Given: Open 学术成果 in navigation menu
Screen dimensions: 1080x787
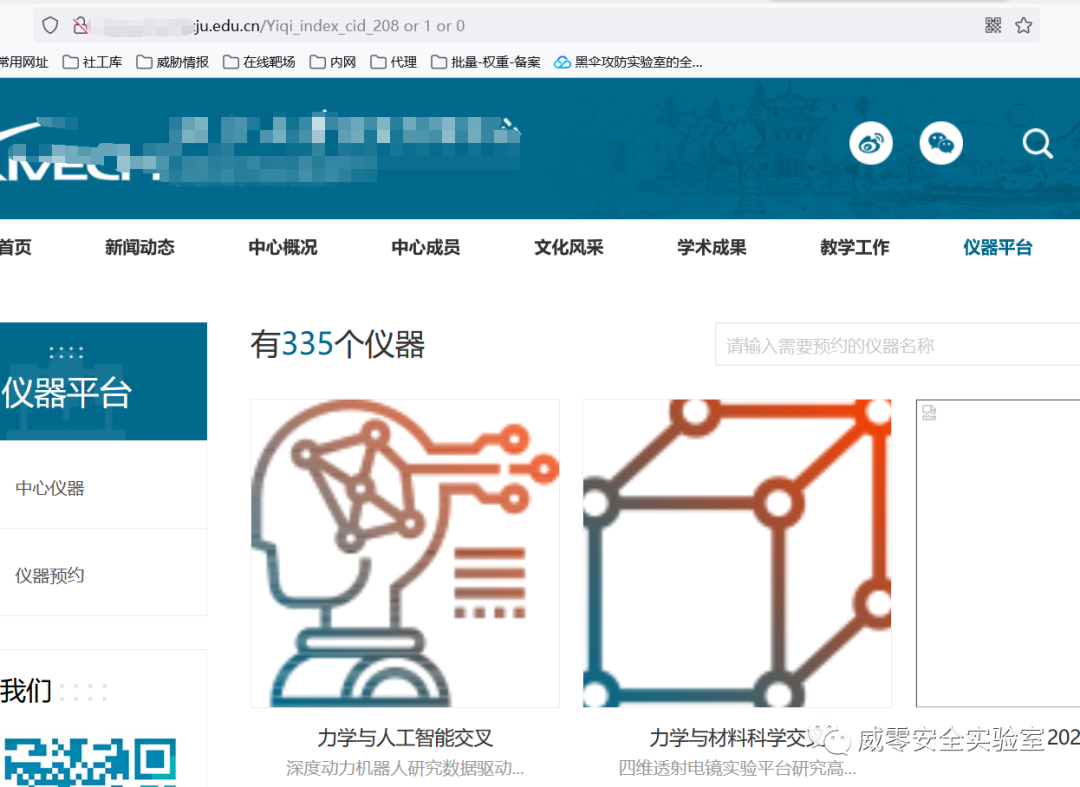Looking at the screenshot, I should pos(712,248).
